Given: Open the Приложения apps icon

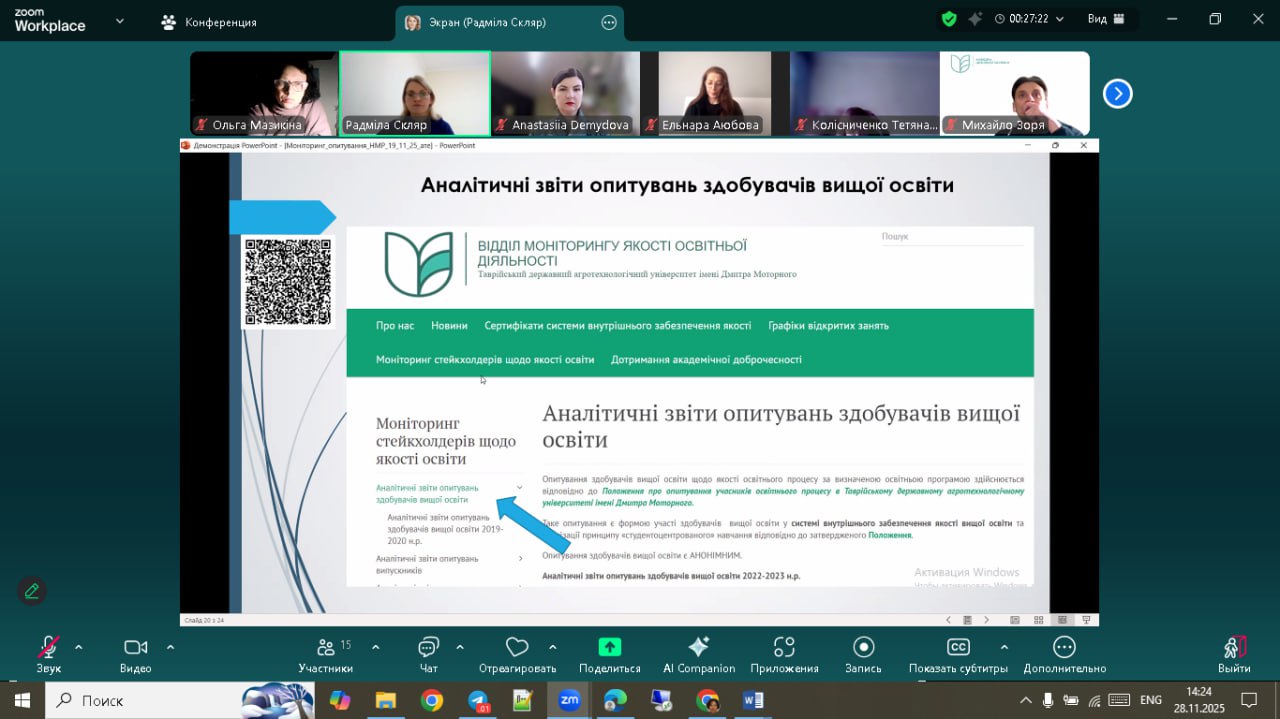Looking at the screenshot, I should (x=784, y=648).
